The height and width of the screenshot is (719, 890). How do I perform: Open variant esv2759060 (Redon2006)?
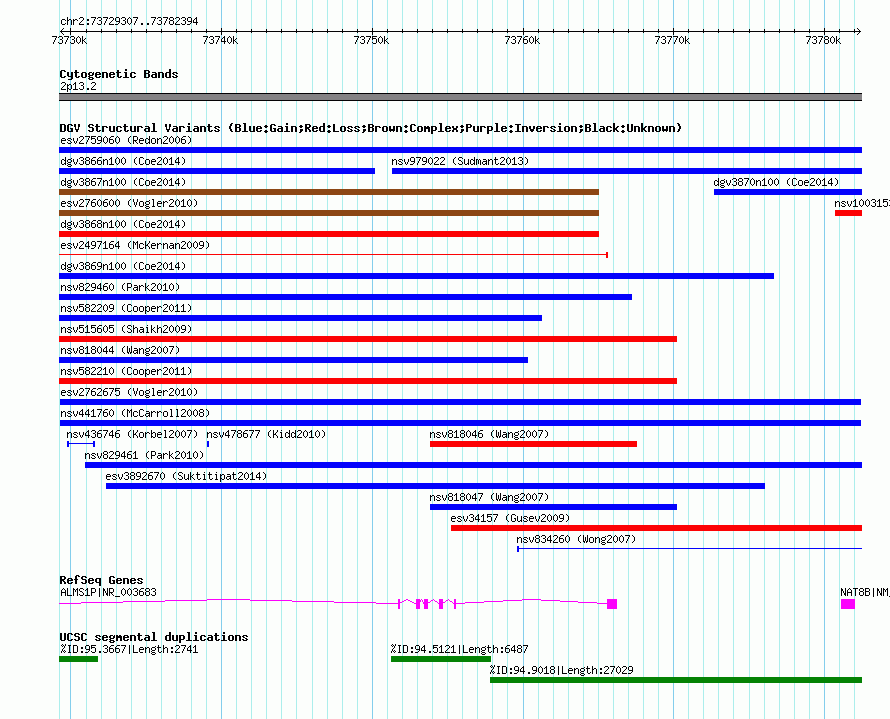[126, 140]
